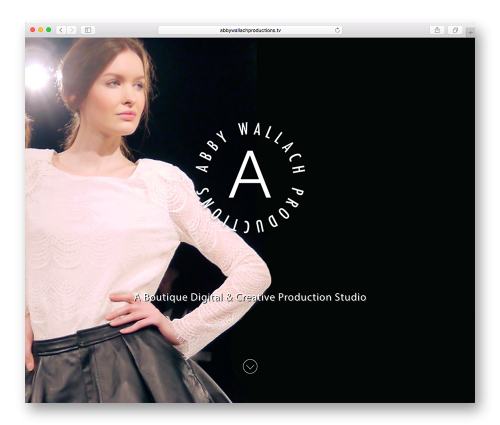Click the bright stage light in photo
500x425 pixels.
[x=37, y=77]
